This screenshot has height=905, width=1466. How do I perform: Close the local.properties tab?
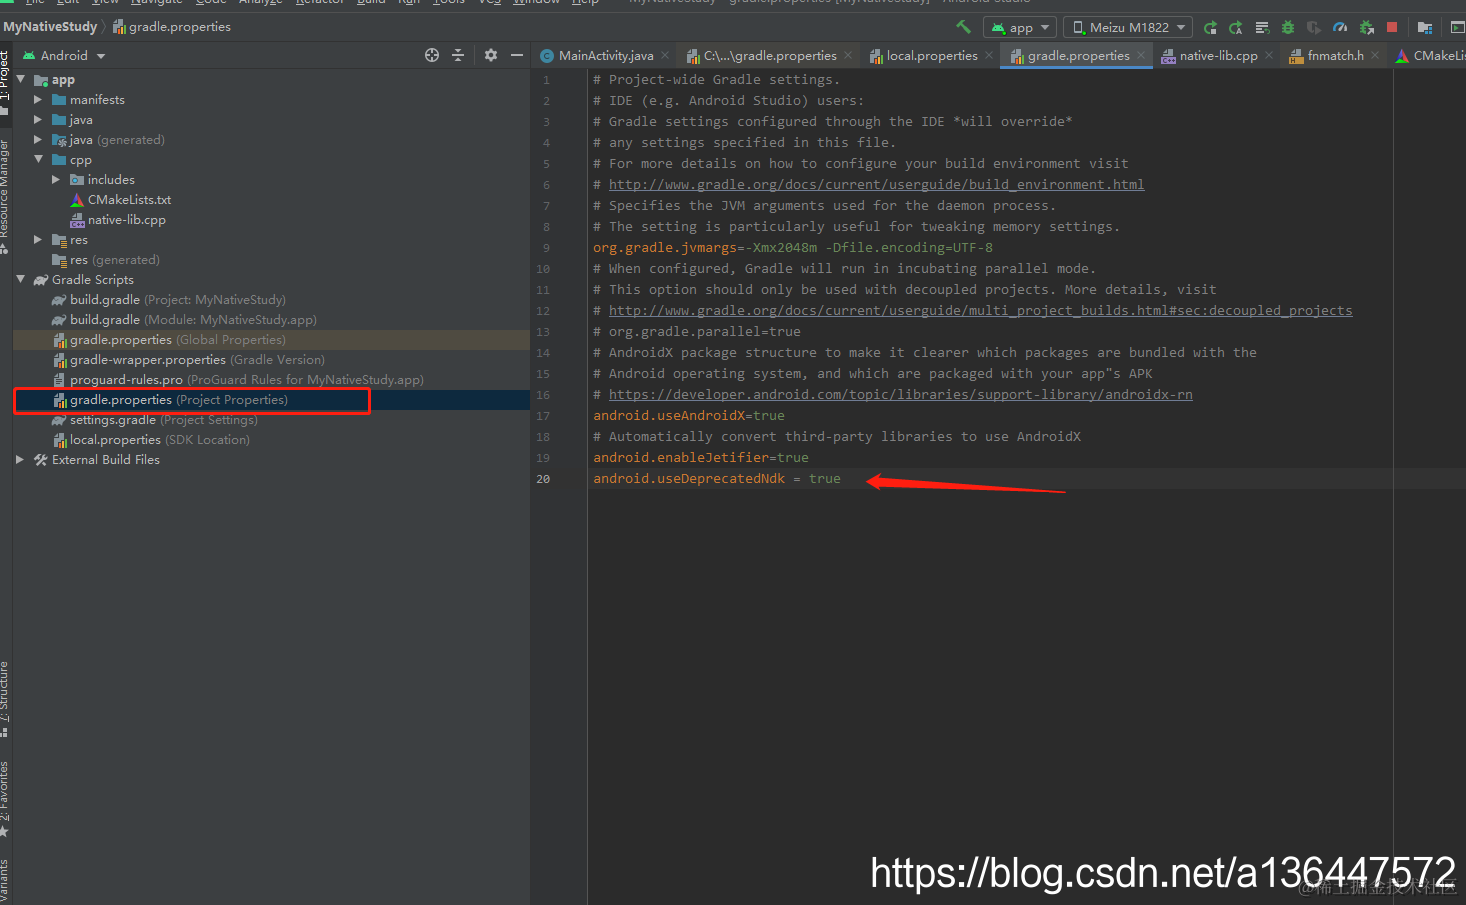(x=989, y=56)
